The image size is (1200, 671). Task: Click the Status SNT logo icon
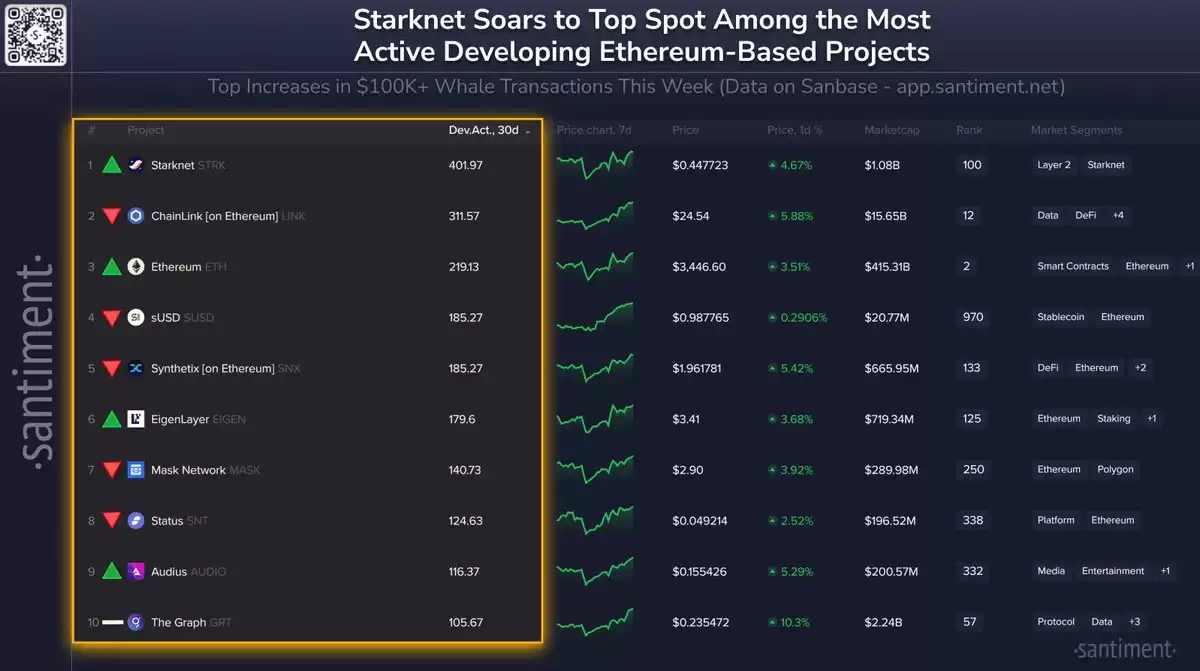(x=136, y=521)
